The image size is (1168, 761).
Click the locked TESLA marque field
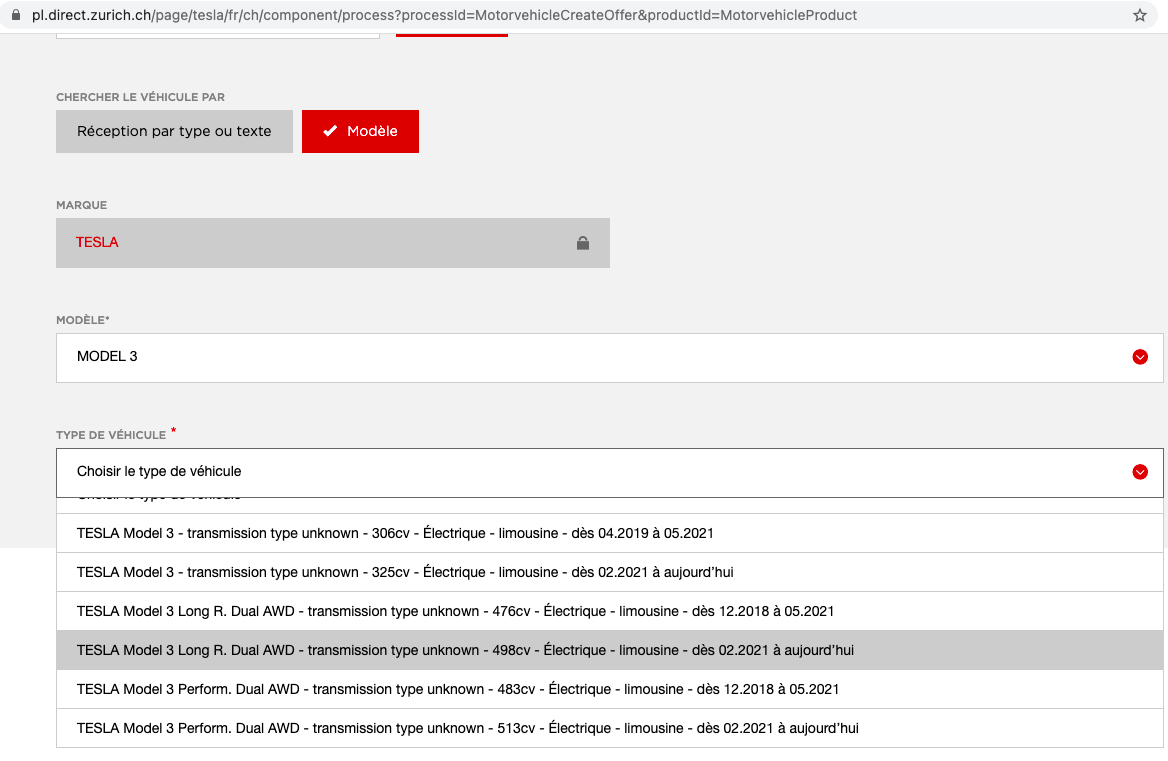point(332,243)
